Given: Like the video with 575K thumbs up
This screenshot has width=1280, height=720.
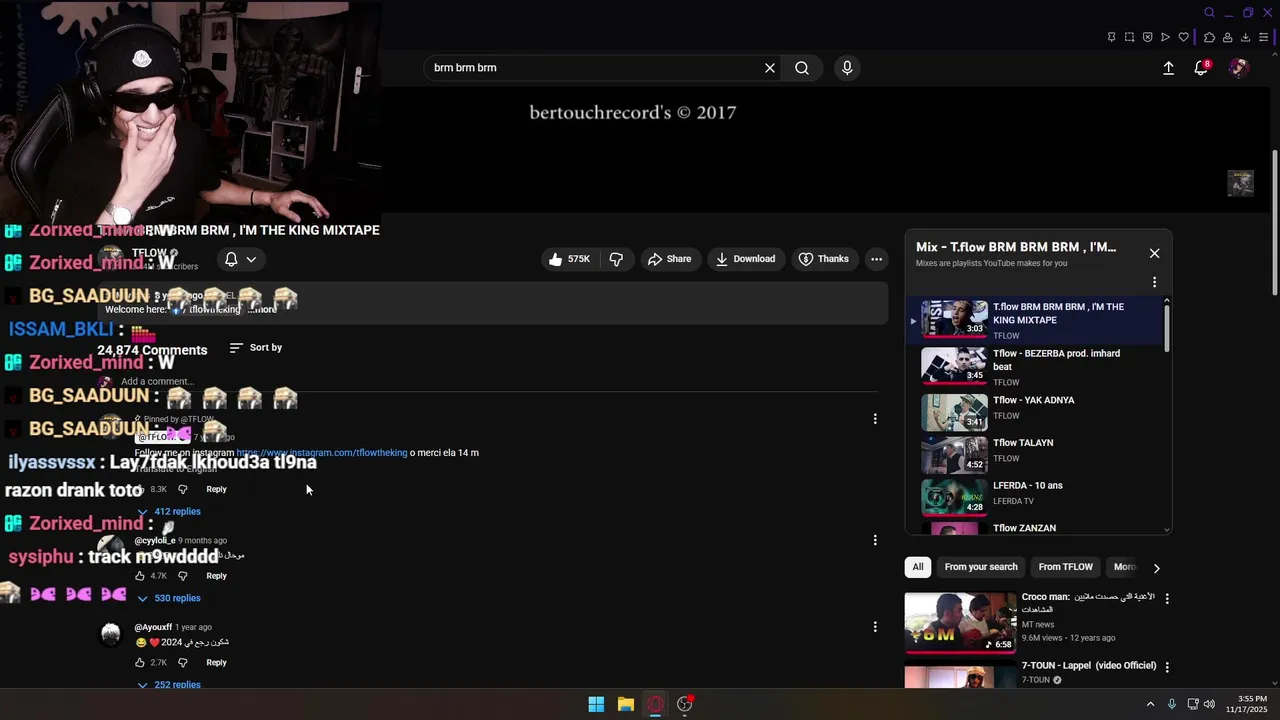Looking at the screenshot, I should point(569,259).
